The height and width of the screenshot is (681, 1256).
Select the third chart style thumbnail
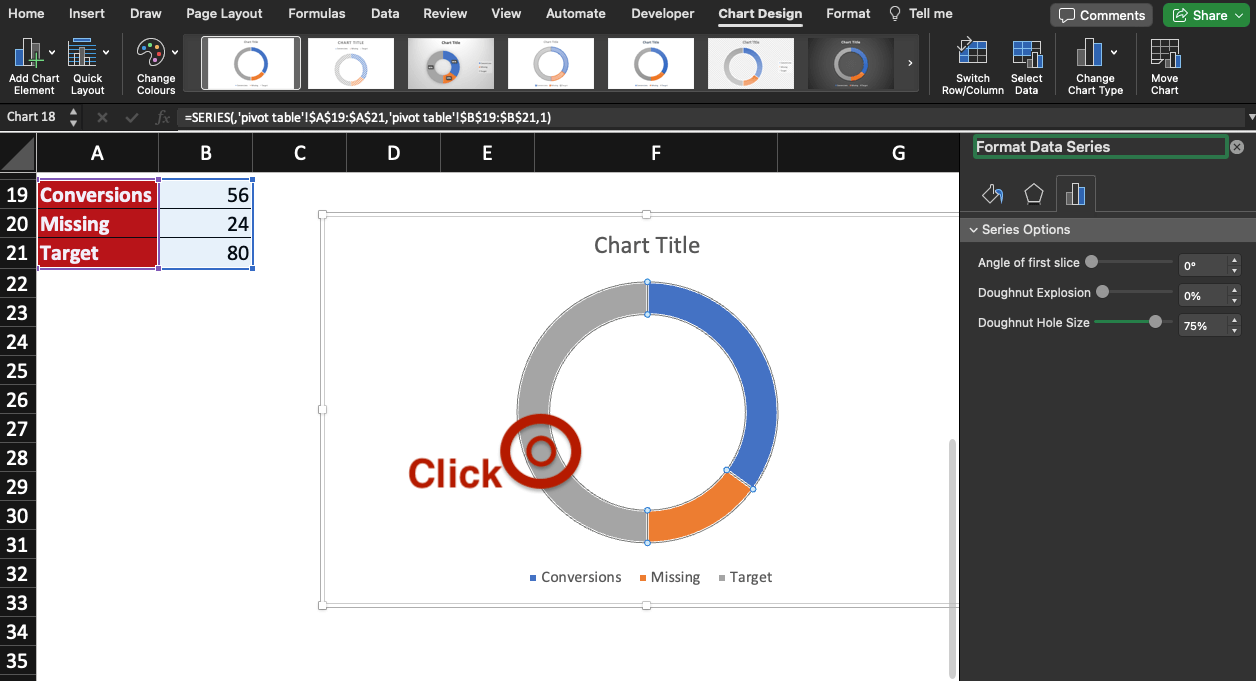(451, 62)
